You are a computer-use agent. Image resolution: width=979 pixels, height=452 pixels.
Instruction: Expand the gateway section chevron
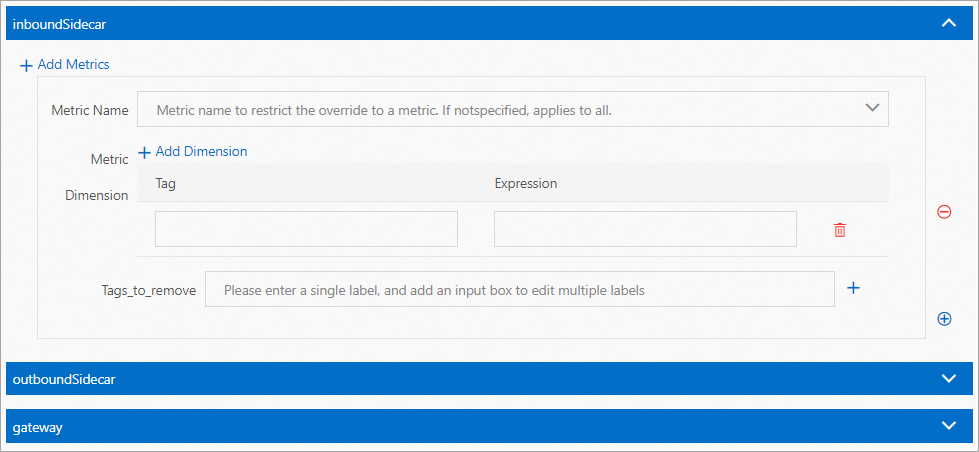[949, 426]
